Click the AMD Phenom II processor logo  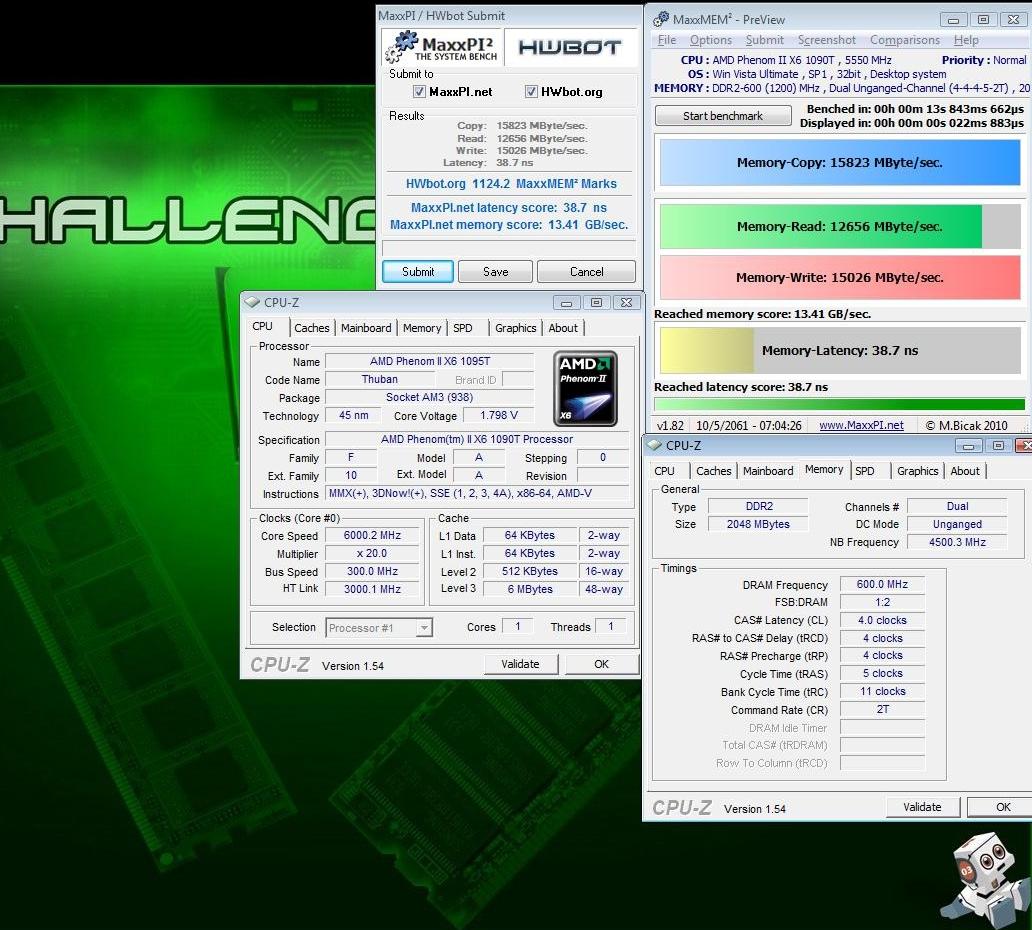click(585, 388)
